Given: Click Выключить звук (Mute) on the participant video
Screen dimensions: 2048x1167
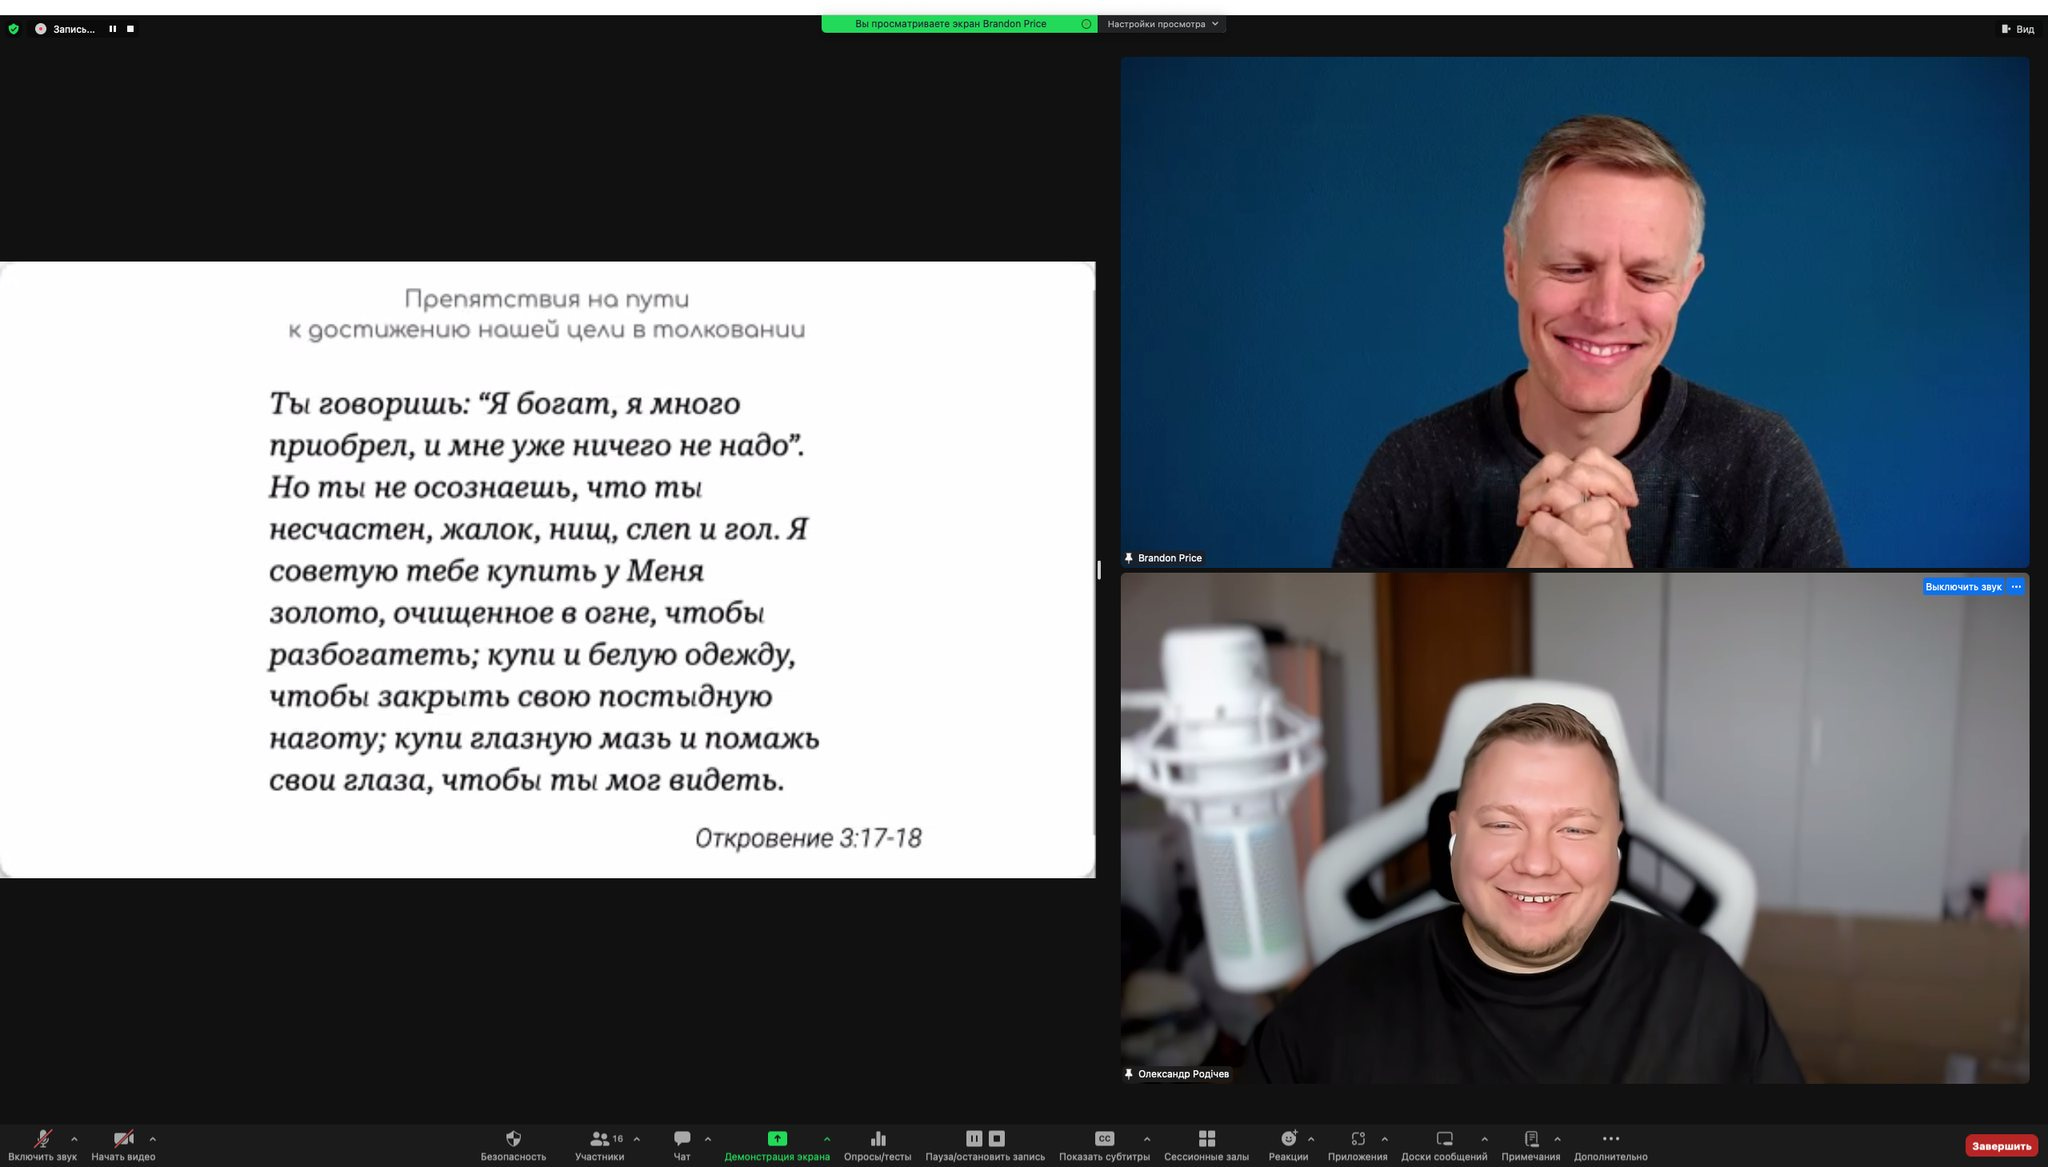Looking at the screenshot, I should 1962,587.
